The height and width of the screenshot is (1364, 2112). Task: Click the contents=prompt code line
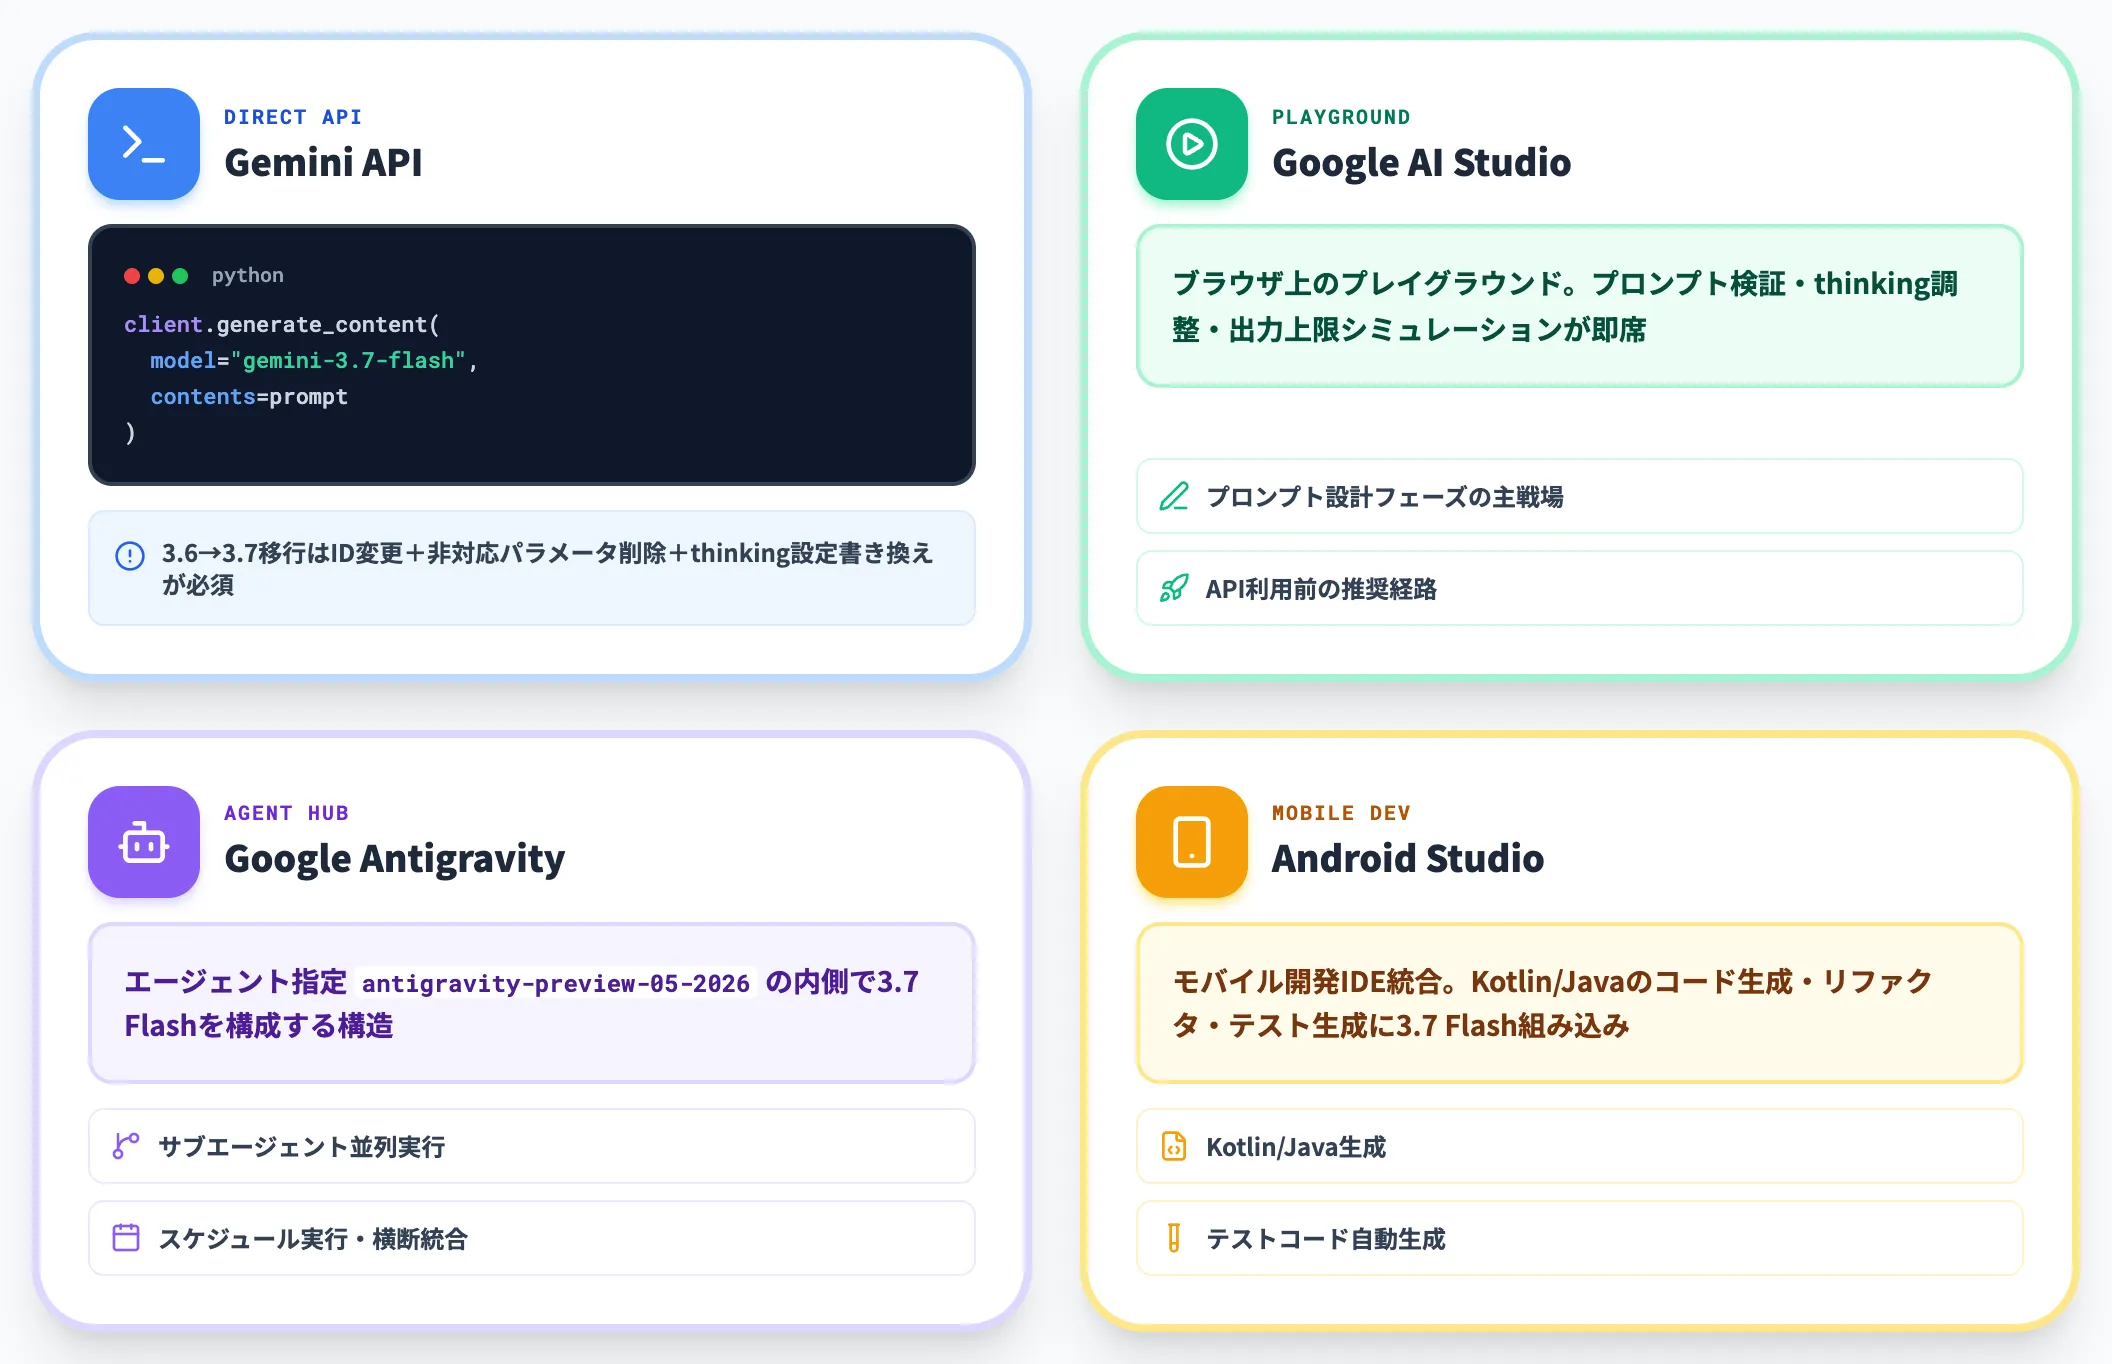(x=249, y=397)
